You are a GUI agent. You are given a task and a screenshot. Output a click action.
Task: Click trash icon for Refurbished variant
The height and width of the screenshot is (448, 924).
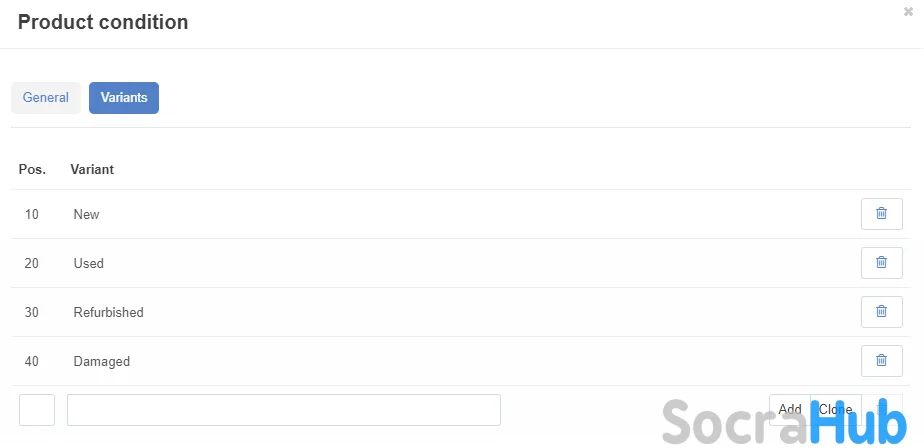pos(881,312)
